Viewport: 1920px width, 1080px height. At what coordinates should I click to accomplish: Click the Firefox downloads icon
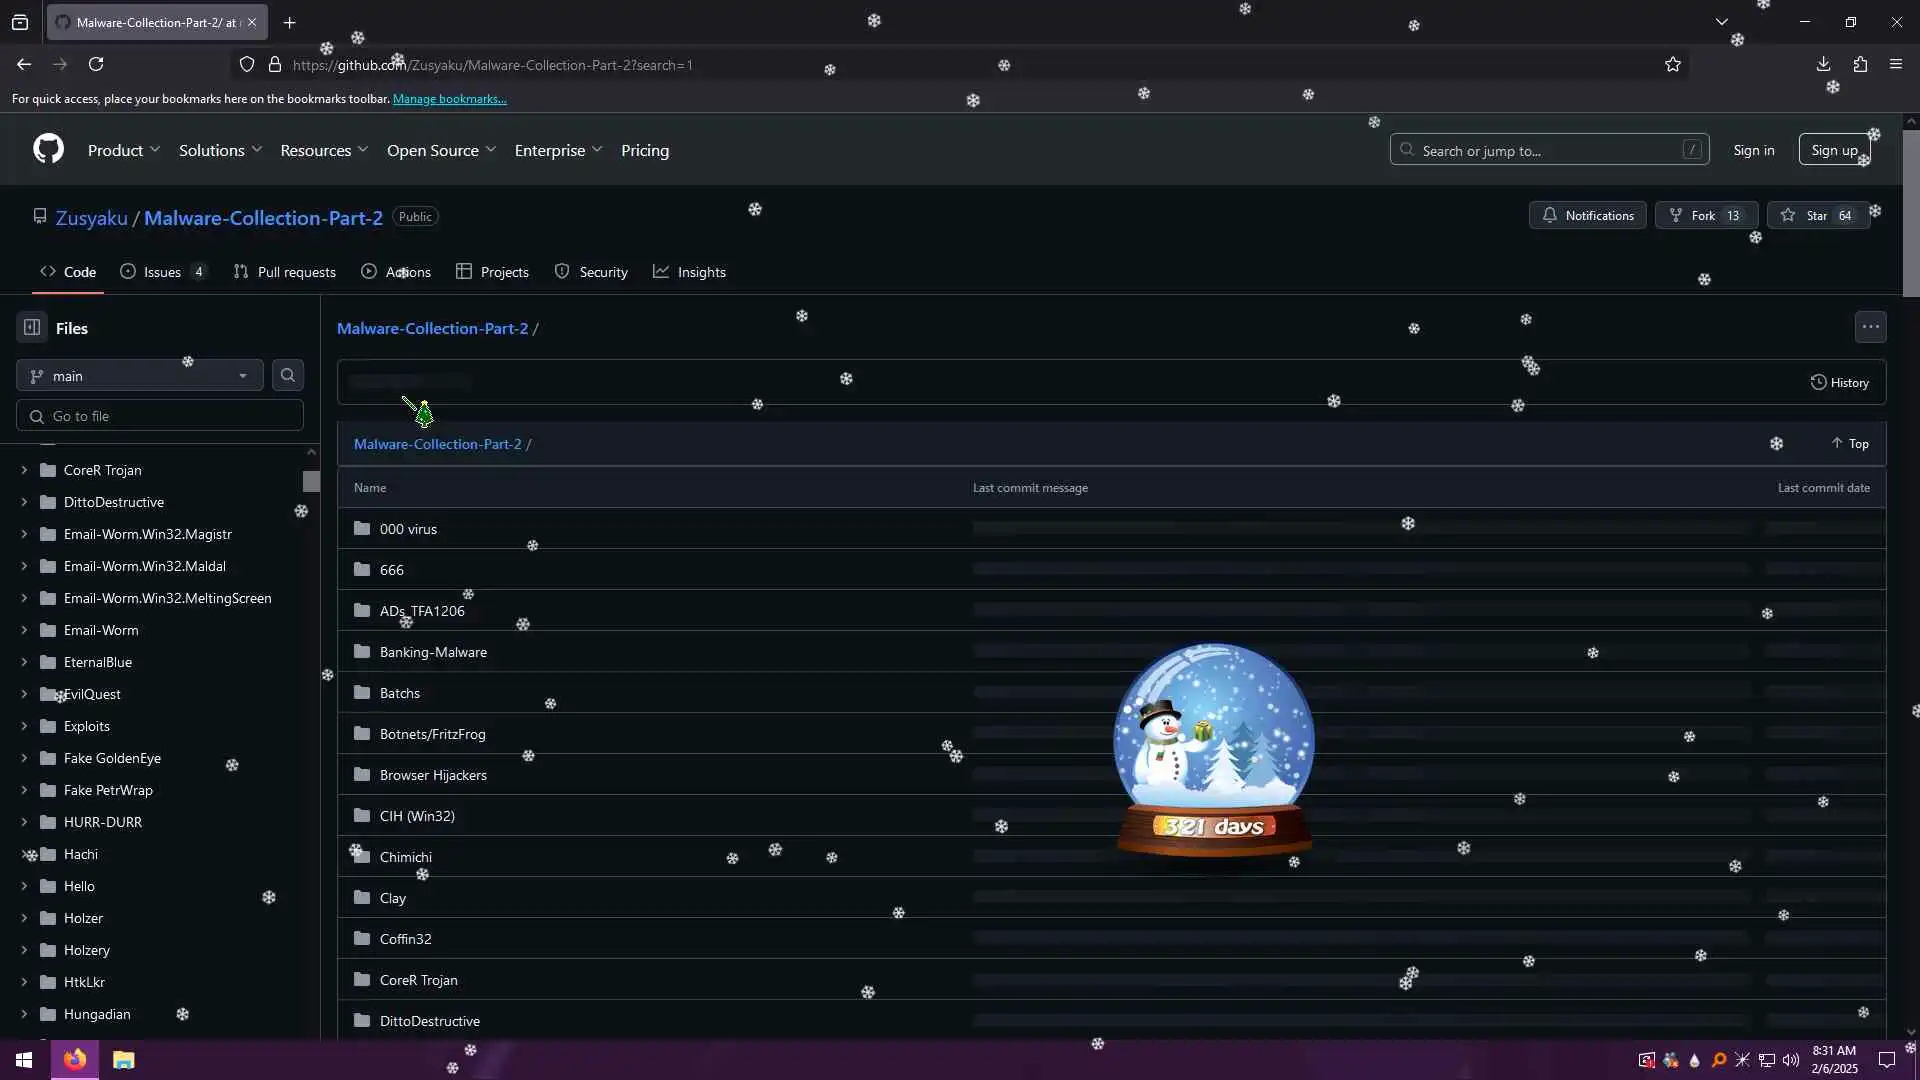coord(1823,64)
